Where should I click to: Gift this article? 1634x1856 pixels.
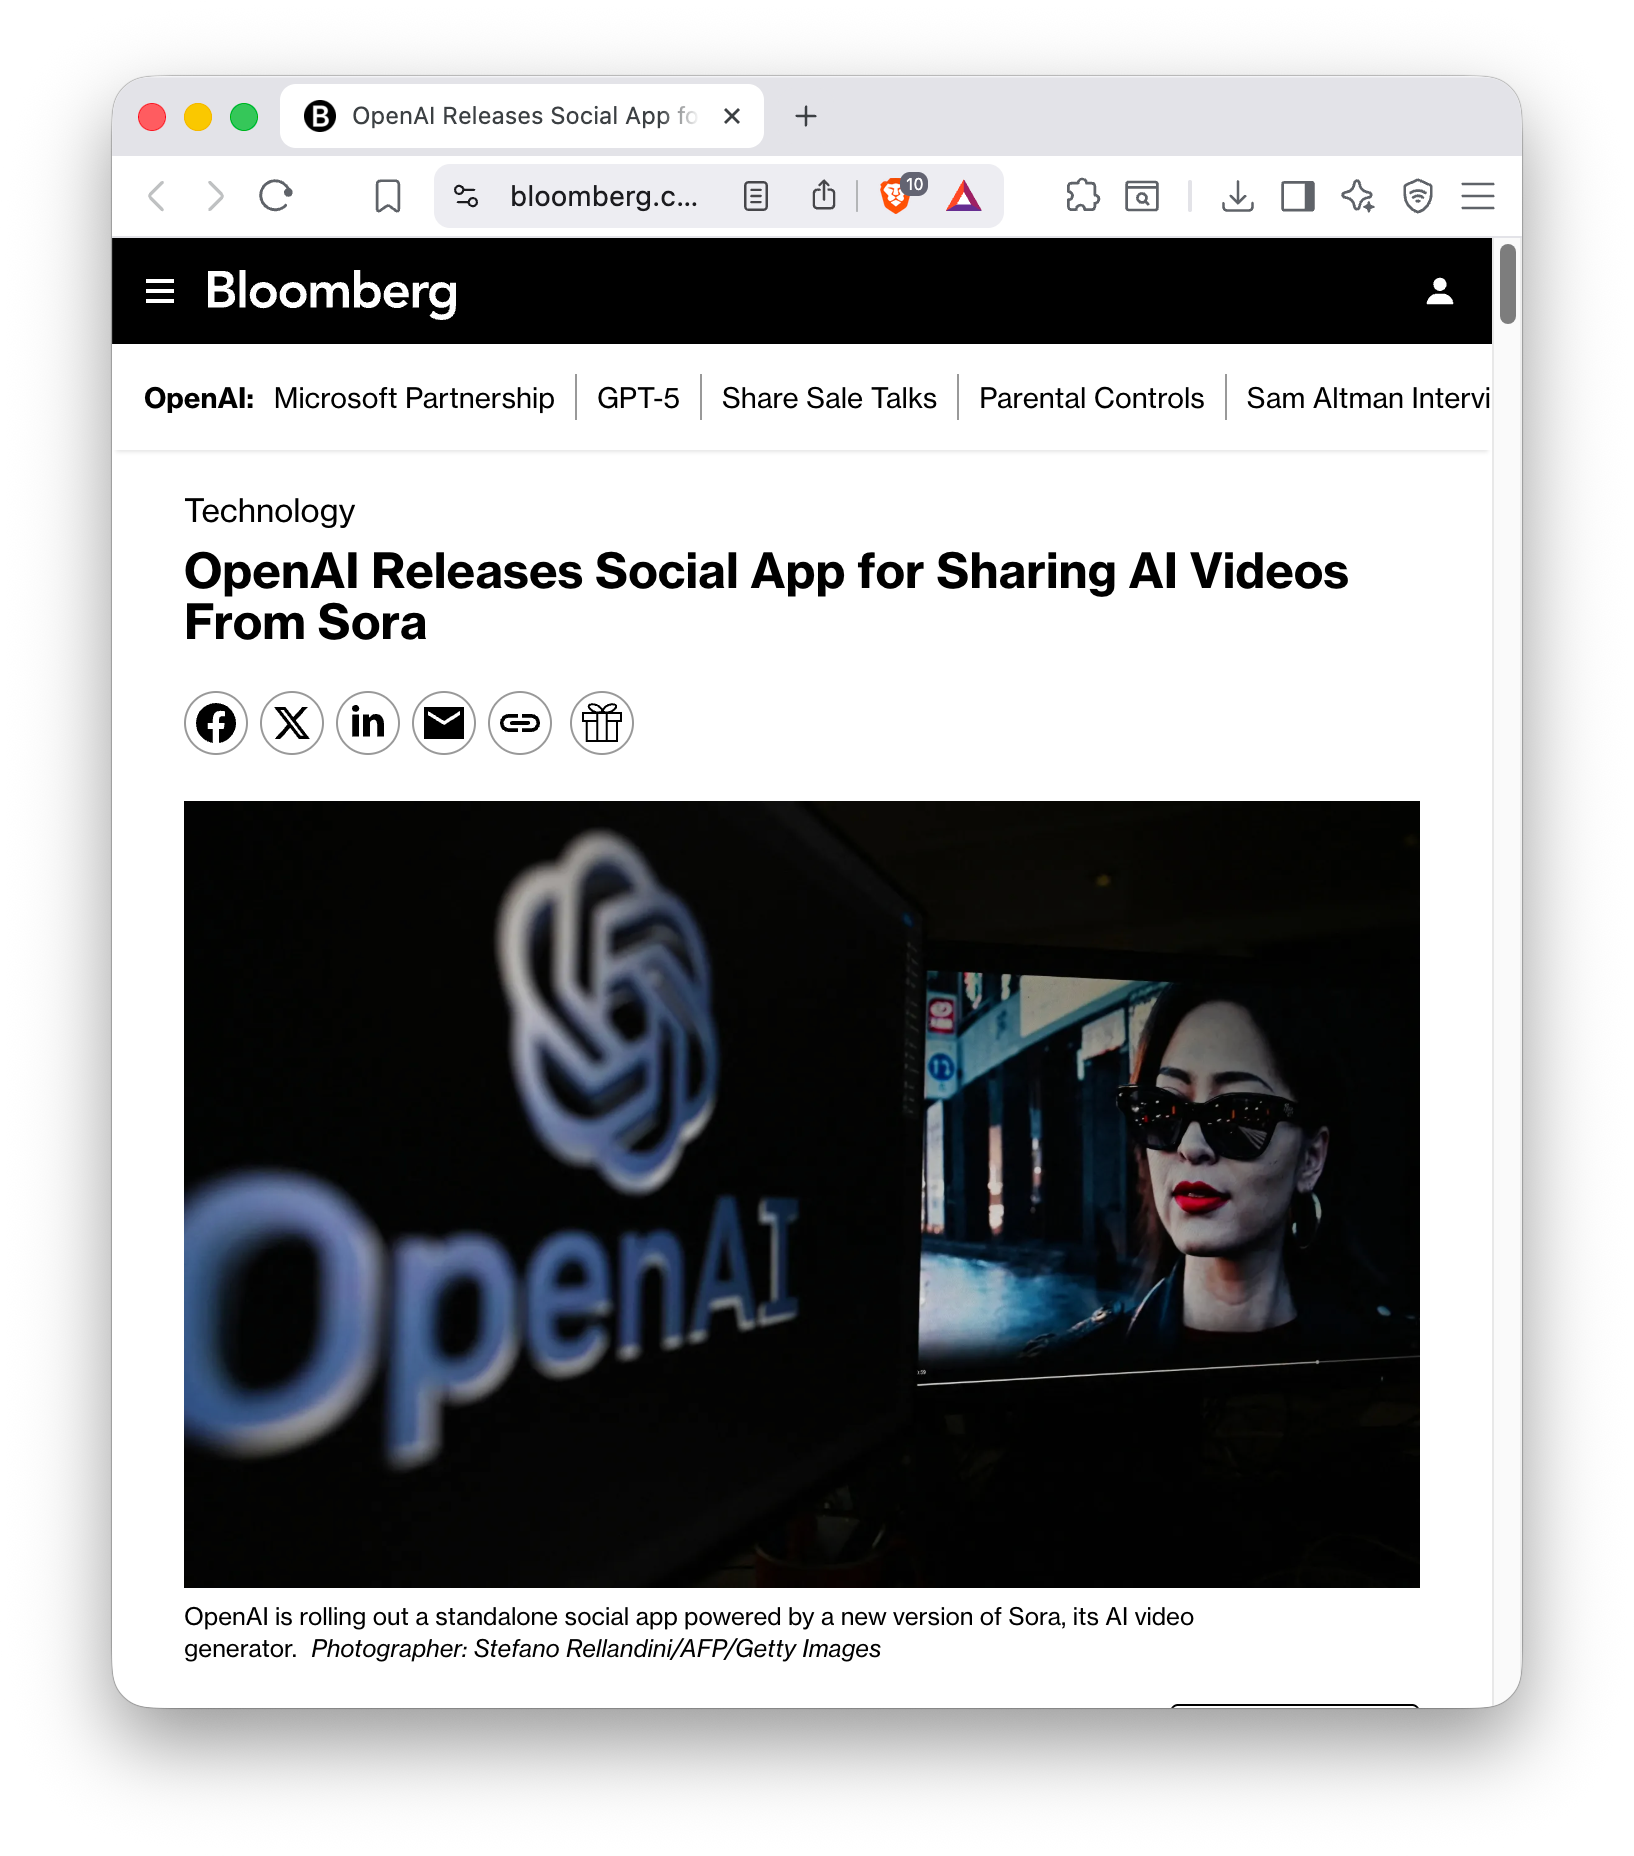[602, 723]
